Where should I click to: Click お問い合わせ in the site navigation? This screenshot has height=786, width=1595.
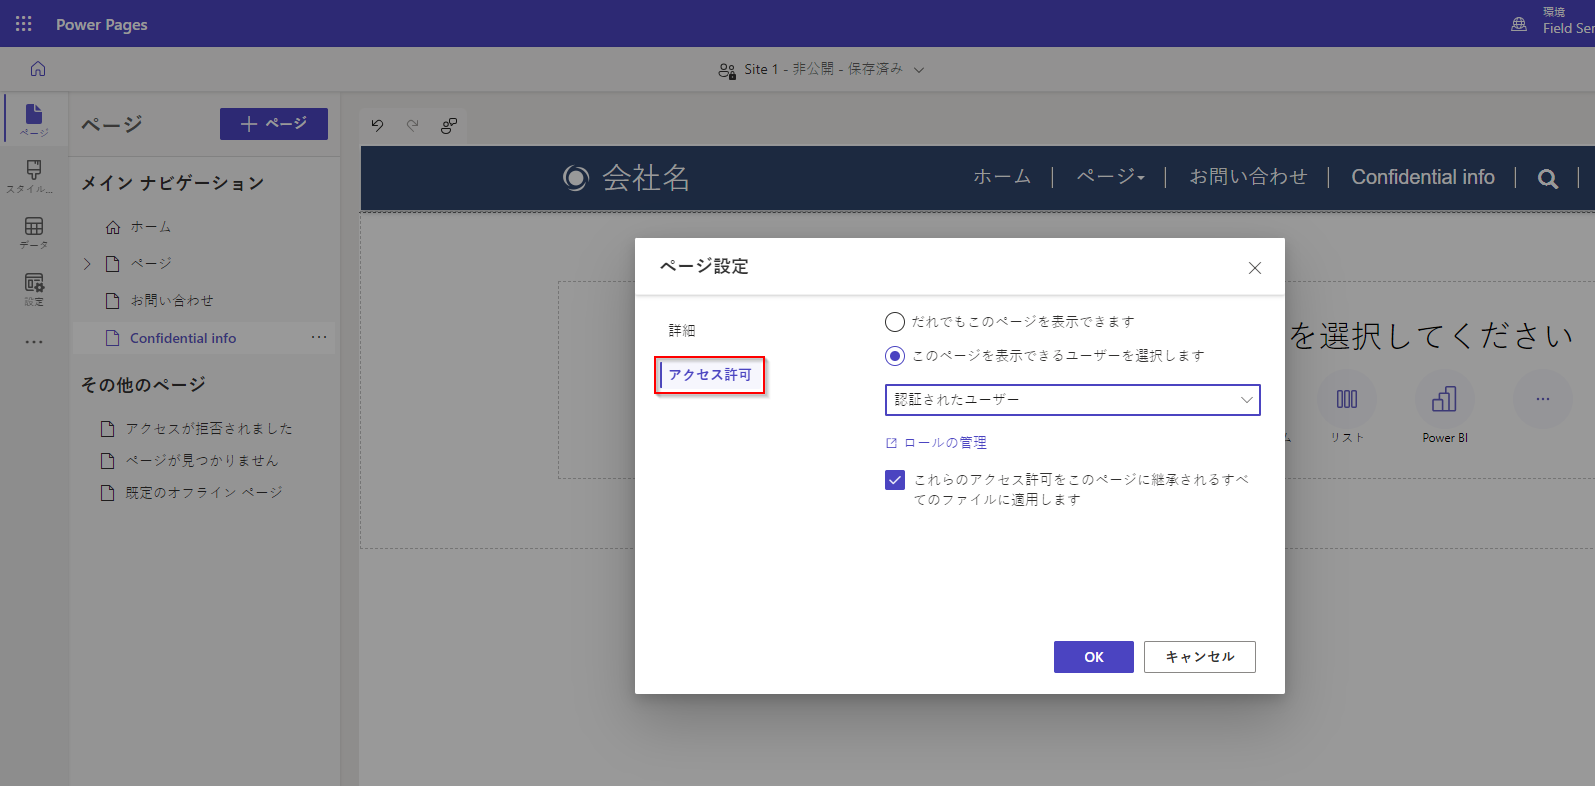pos(1248,177)
